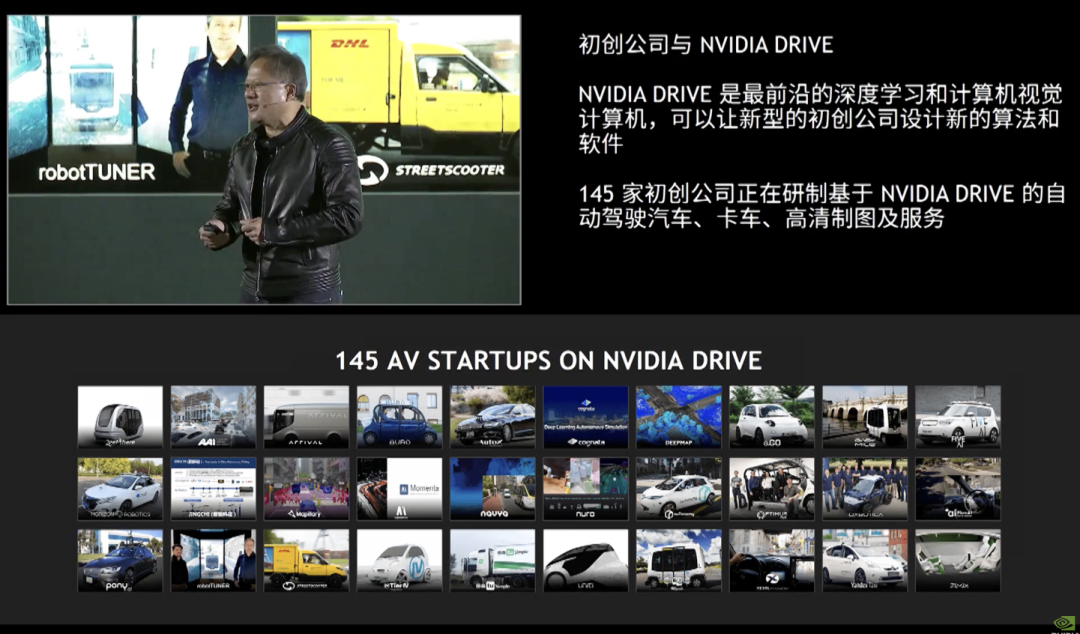Click the paragraph starting 'NVIDIA DRIVE 是最前沿的'
The height and width of the screenshot is (634, 1080).
(820, 118)
